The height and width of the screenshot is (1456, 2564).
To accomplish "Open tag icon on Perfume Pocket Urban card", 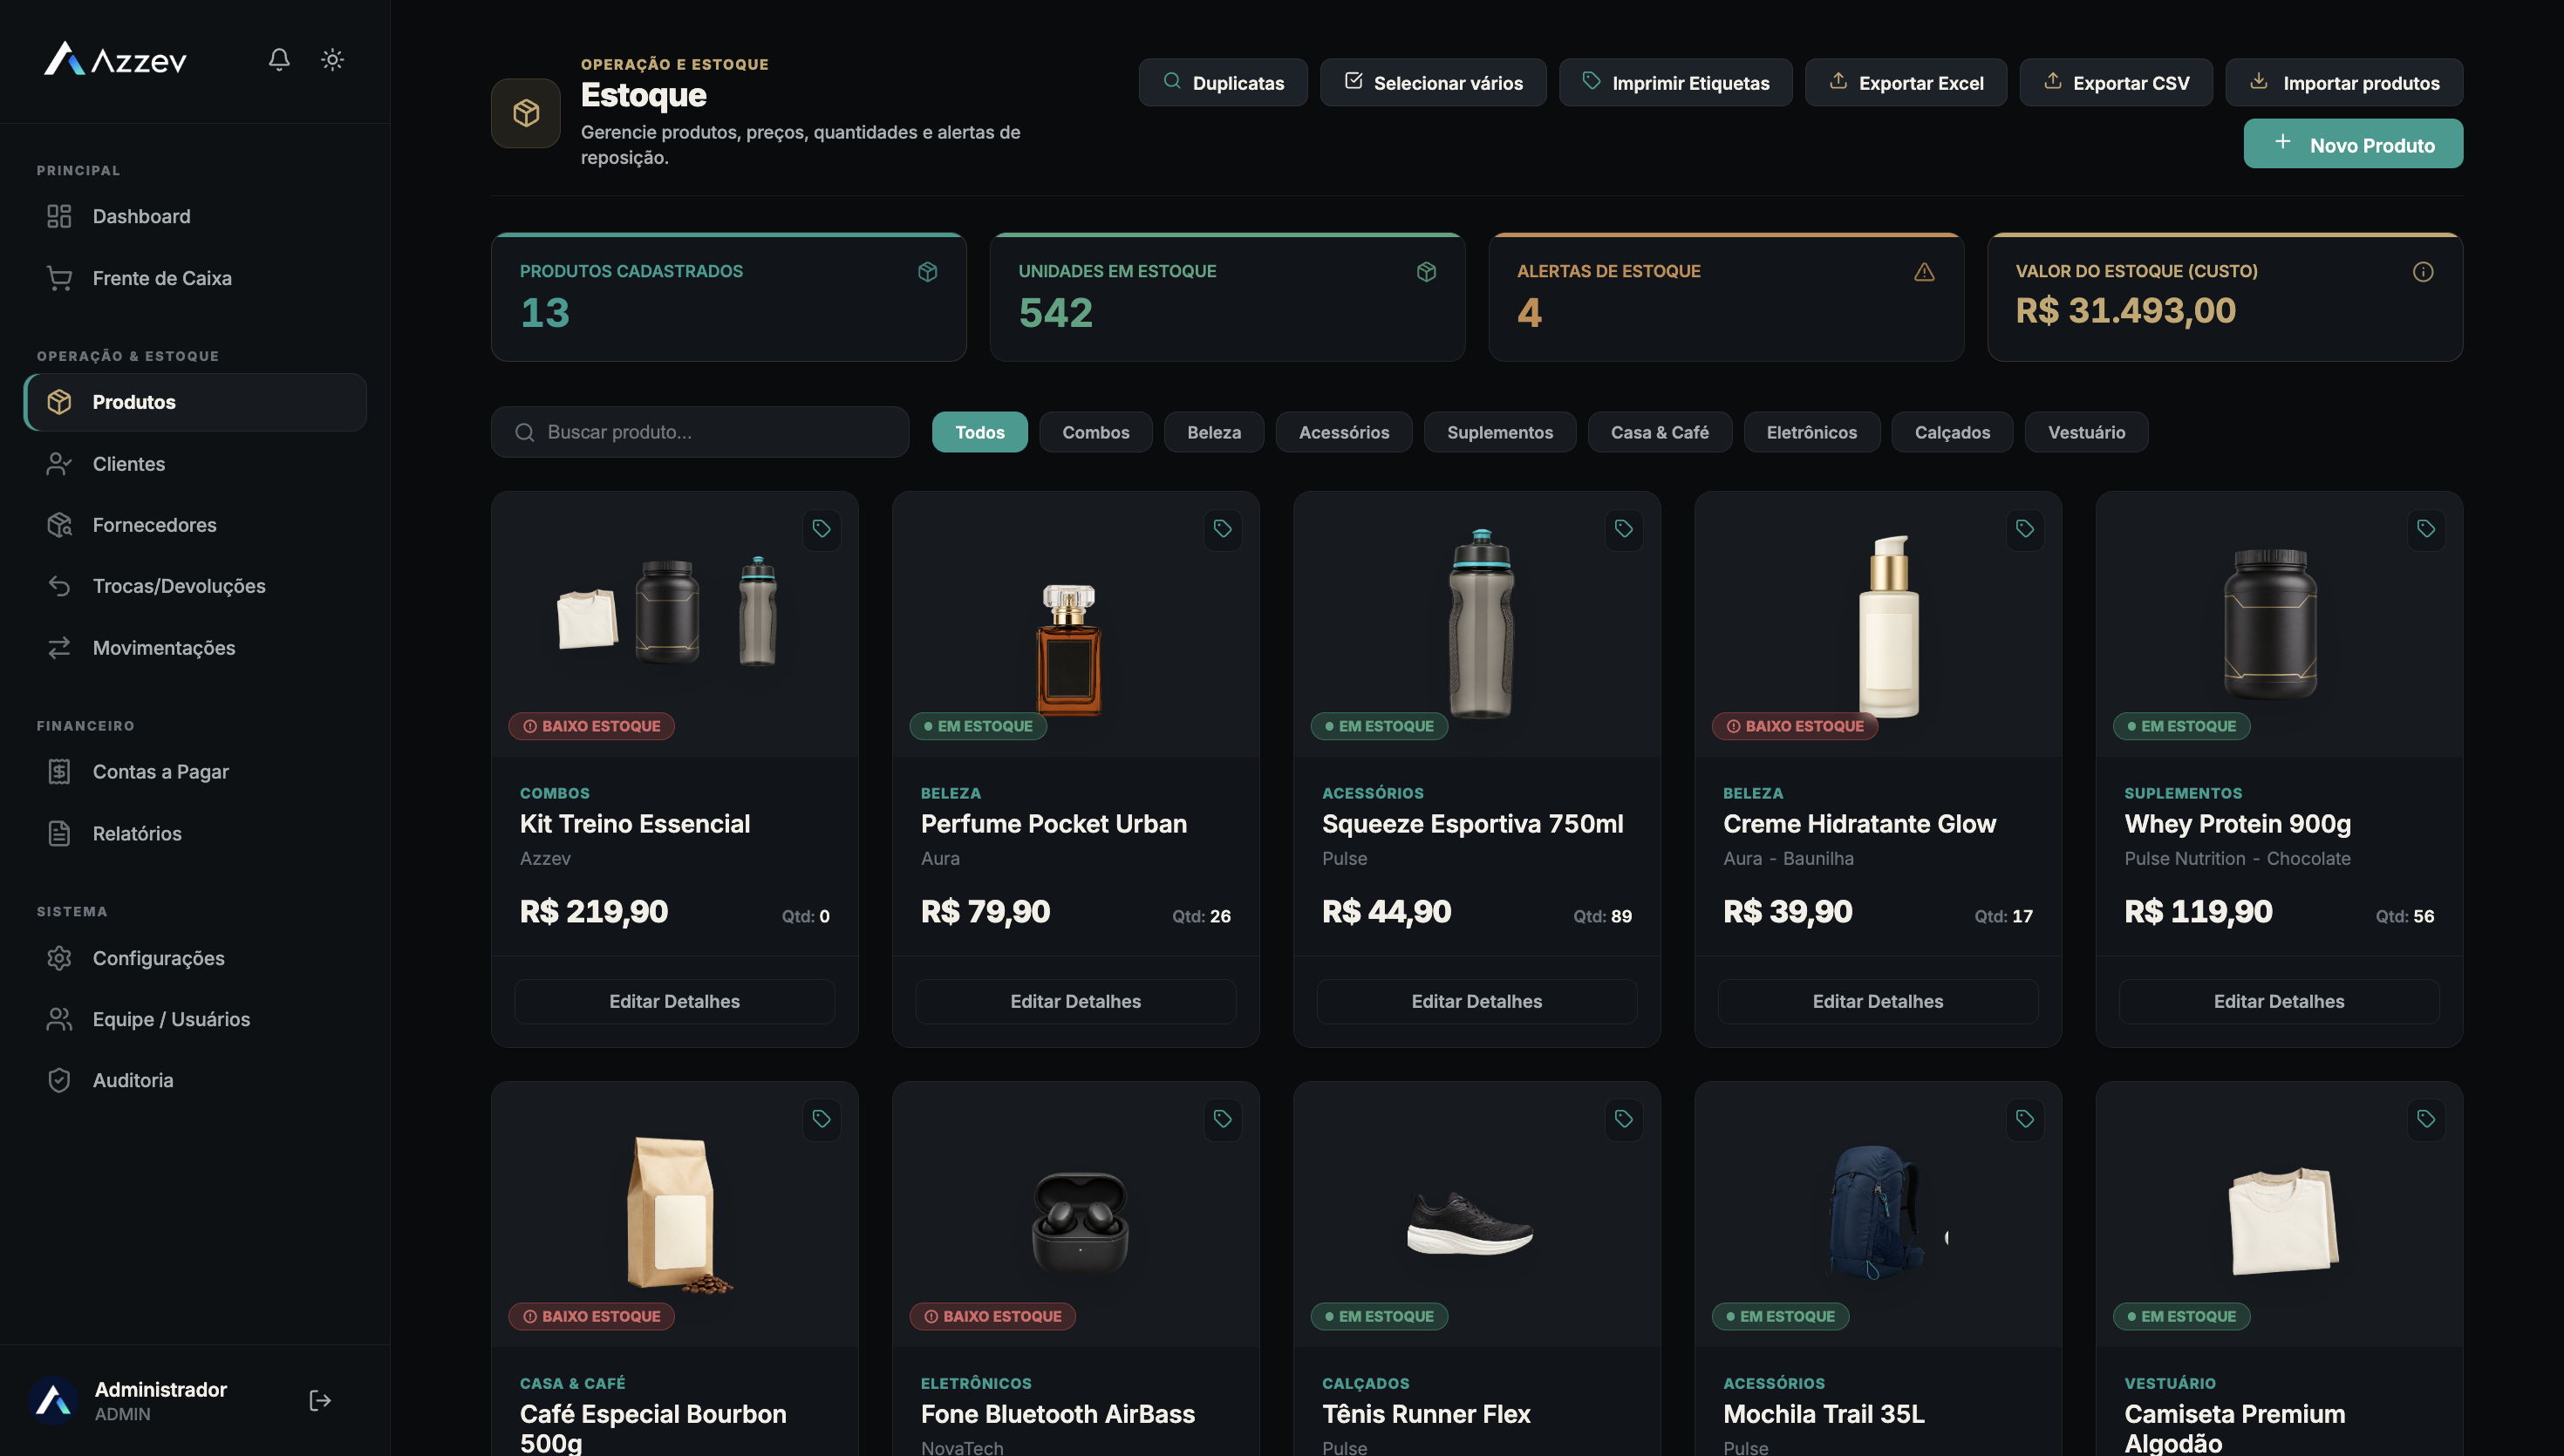I will point(1222,528).
